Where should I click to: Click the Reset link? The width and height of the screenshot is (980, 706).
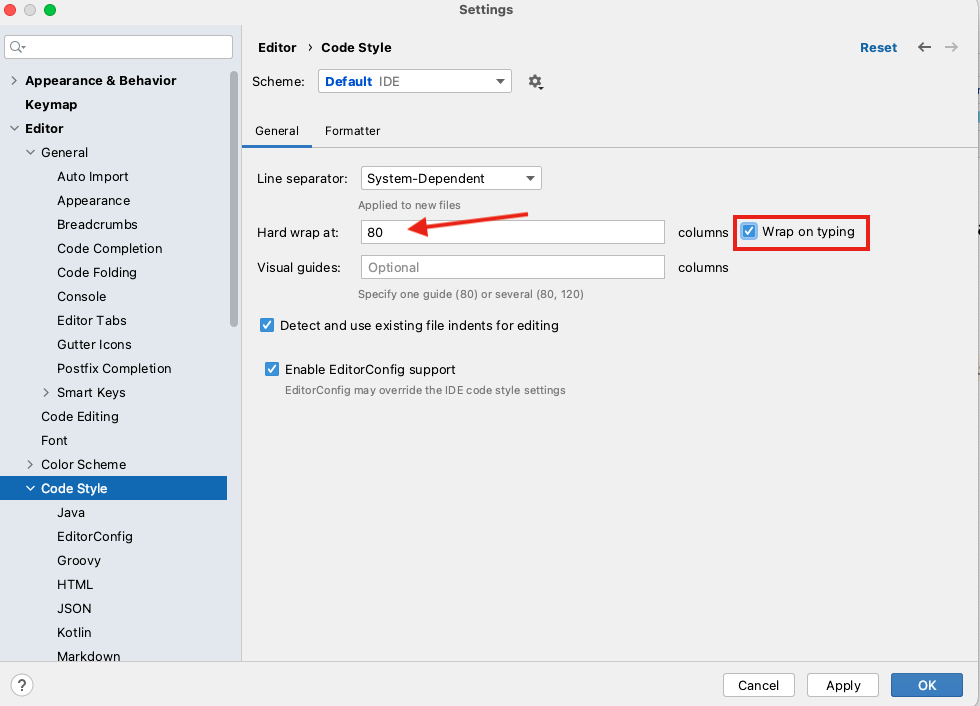pyautogui.click(x=878, y=47)
